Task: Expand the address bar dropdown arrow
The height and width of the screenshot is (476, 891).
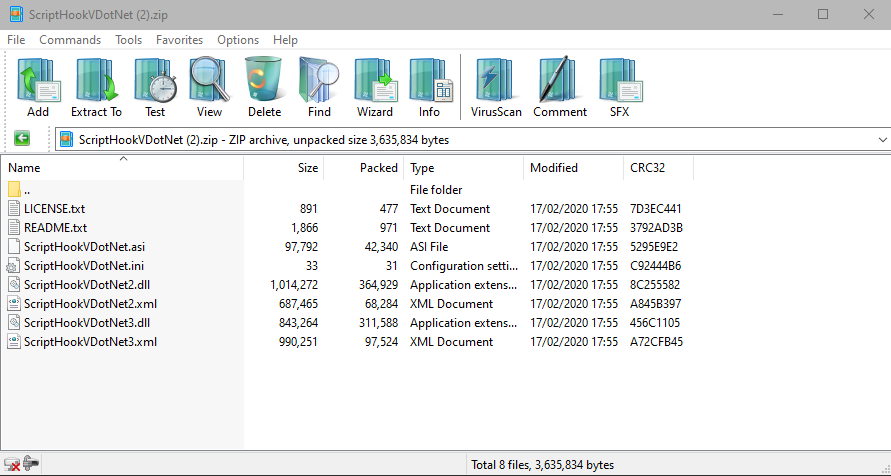Action: click(882, 140)
